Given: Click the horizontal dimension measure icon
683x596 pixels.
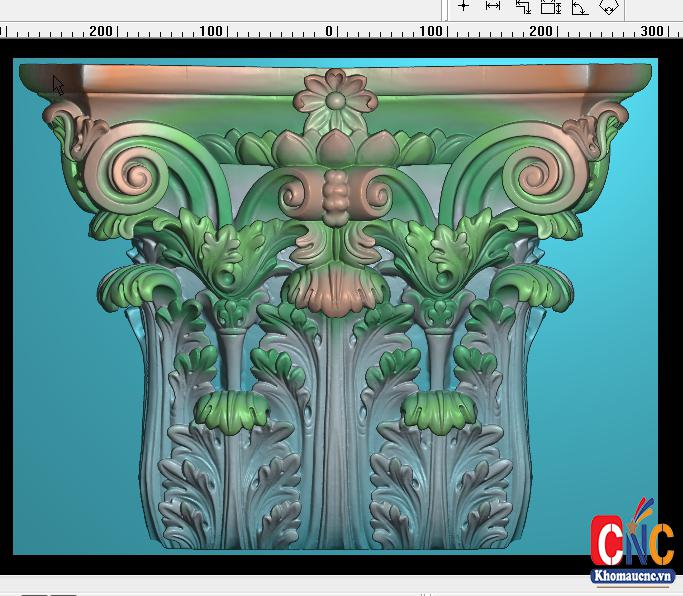Looking at the screenshot, I should (493, 6).
